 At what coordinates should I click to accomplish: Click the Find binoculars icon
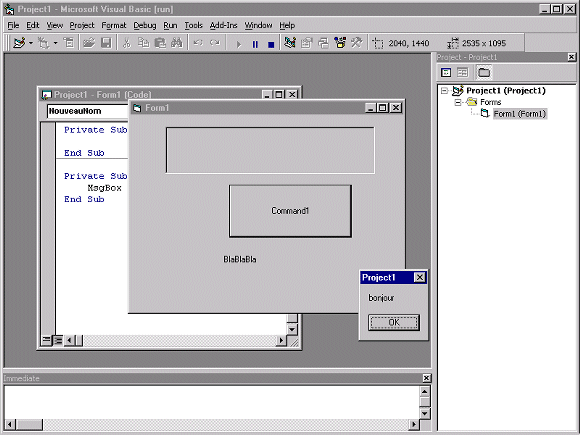[x=177, y=43]
